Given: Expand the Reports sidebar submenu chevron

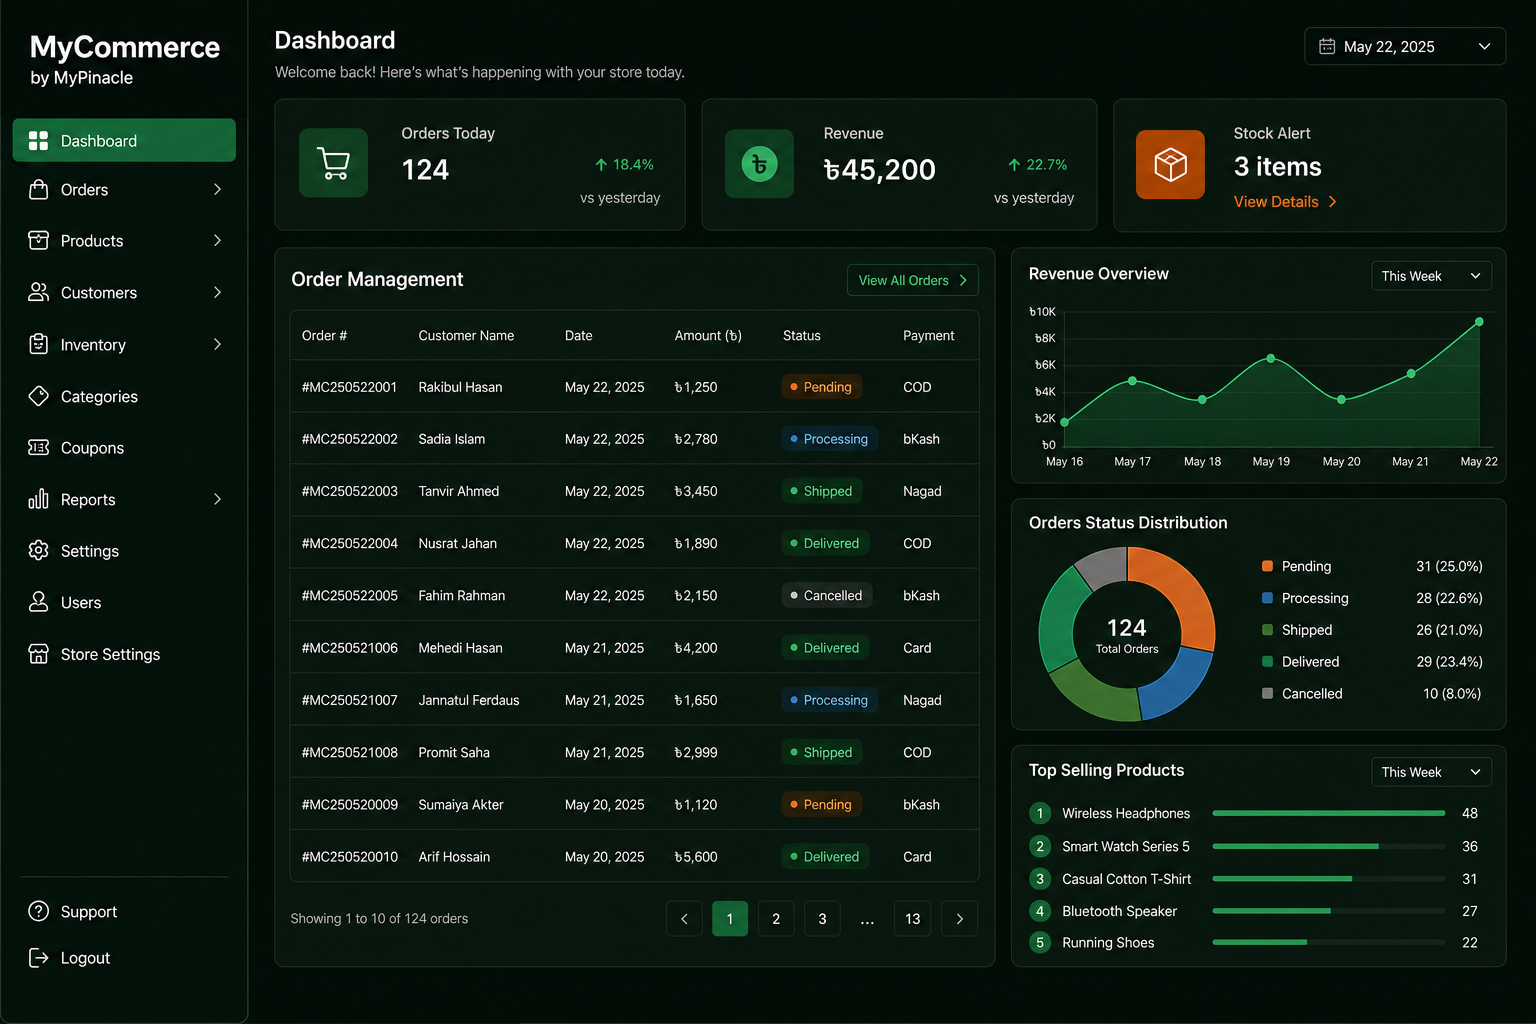Looking at the screenshot, I should pos(217,499).
